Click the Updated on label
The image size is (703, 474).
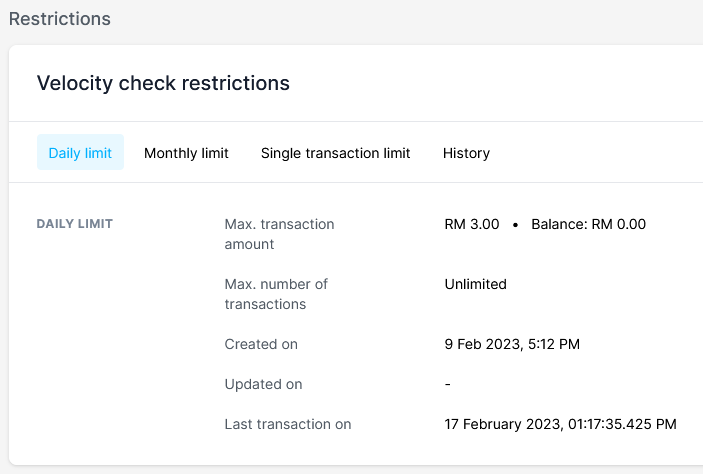[263, 384]
